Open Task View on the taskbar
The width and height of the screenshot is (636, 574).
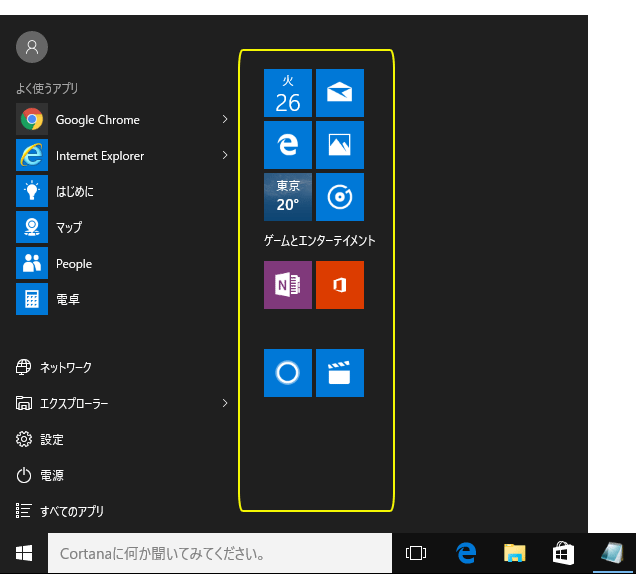[416, 553]
